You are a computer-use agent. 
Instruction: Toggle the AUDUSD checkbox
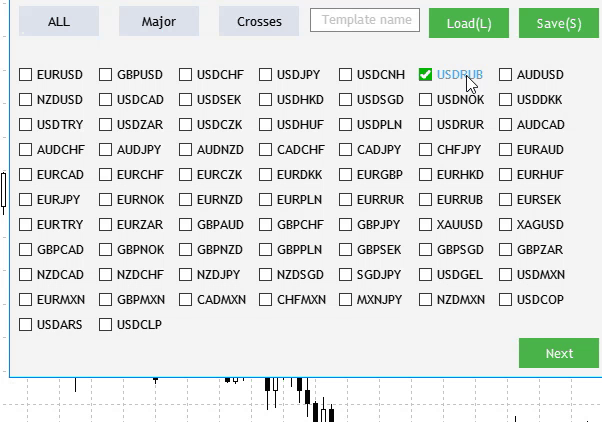506,75
